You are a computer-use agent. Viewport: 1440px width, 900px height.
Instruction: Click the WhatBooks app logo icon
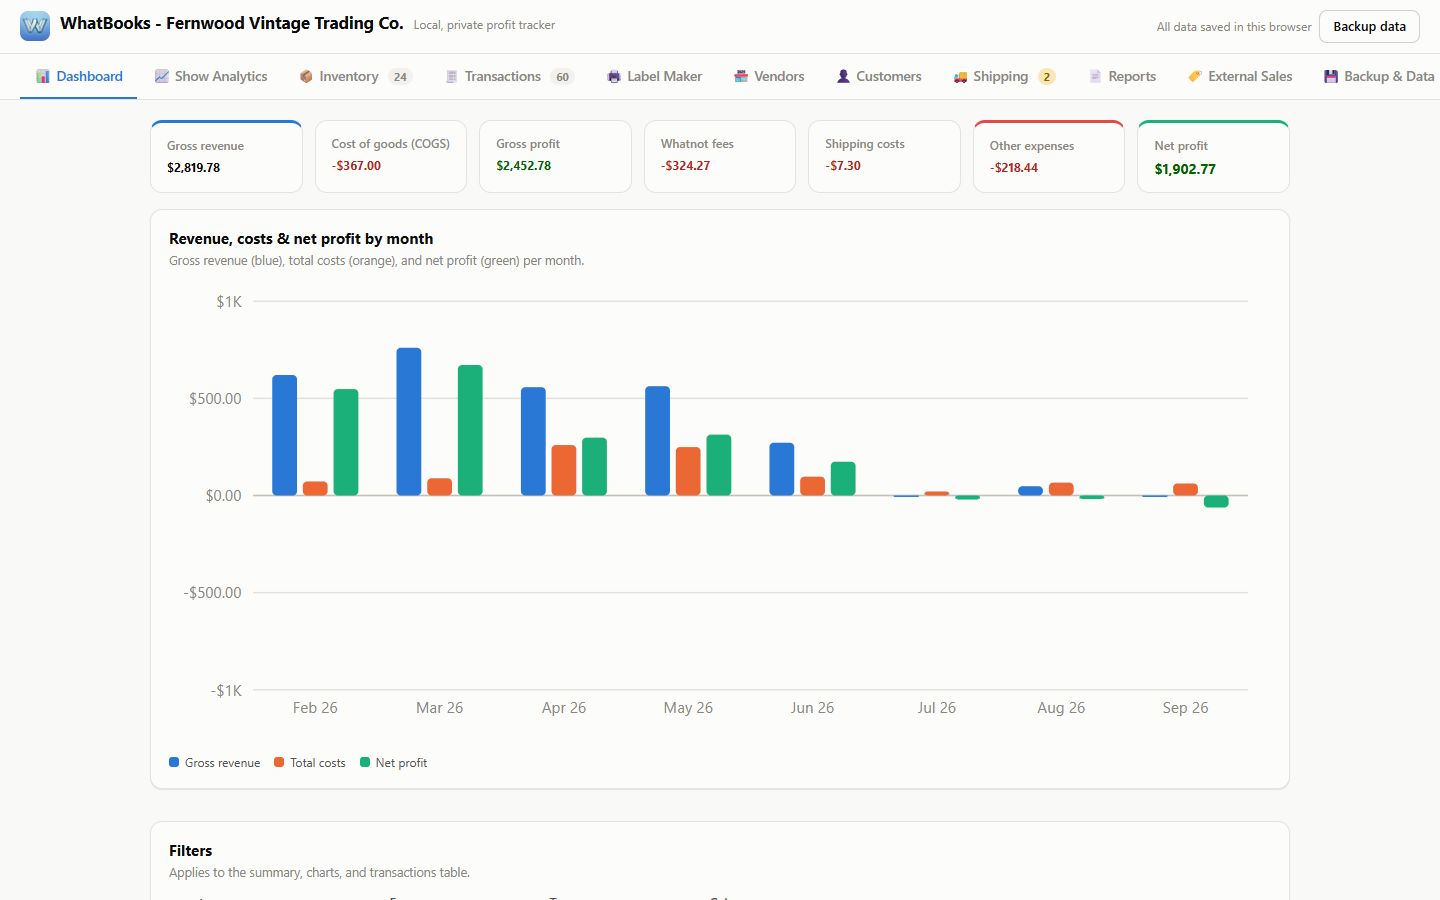tap(35, 26)
